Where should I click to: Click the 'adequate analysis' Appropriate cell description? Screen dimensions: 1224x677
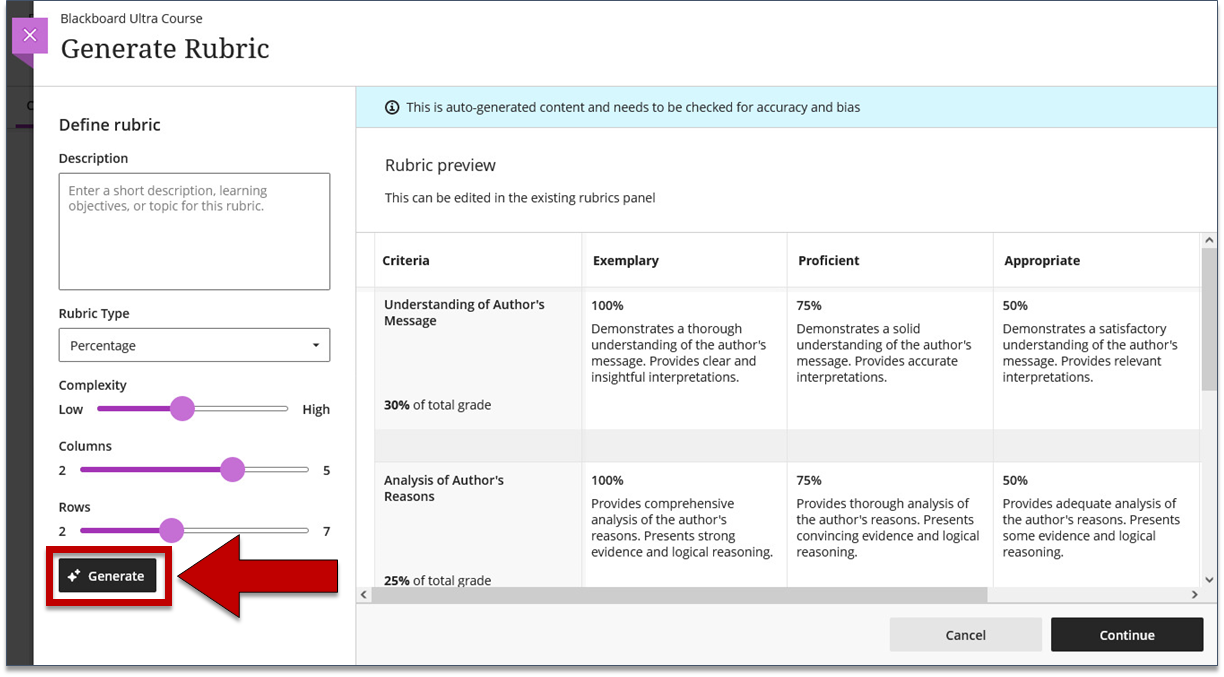(x=1091, y=528)
